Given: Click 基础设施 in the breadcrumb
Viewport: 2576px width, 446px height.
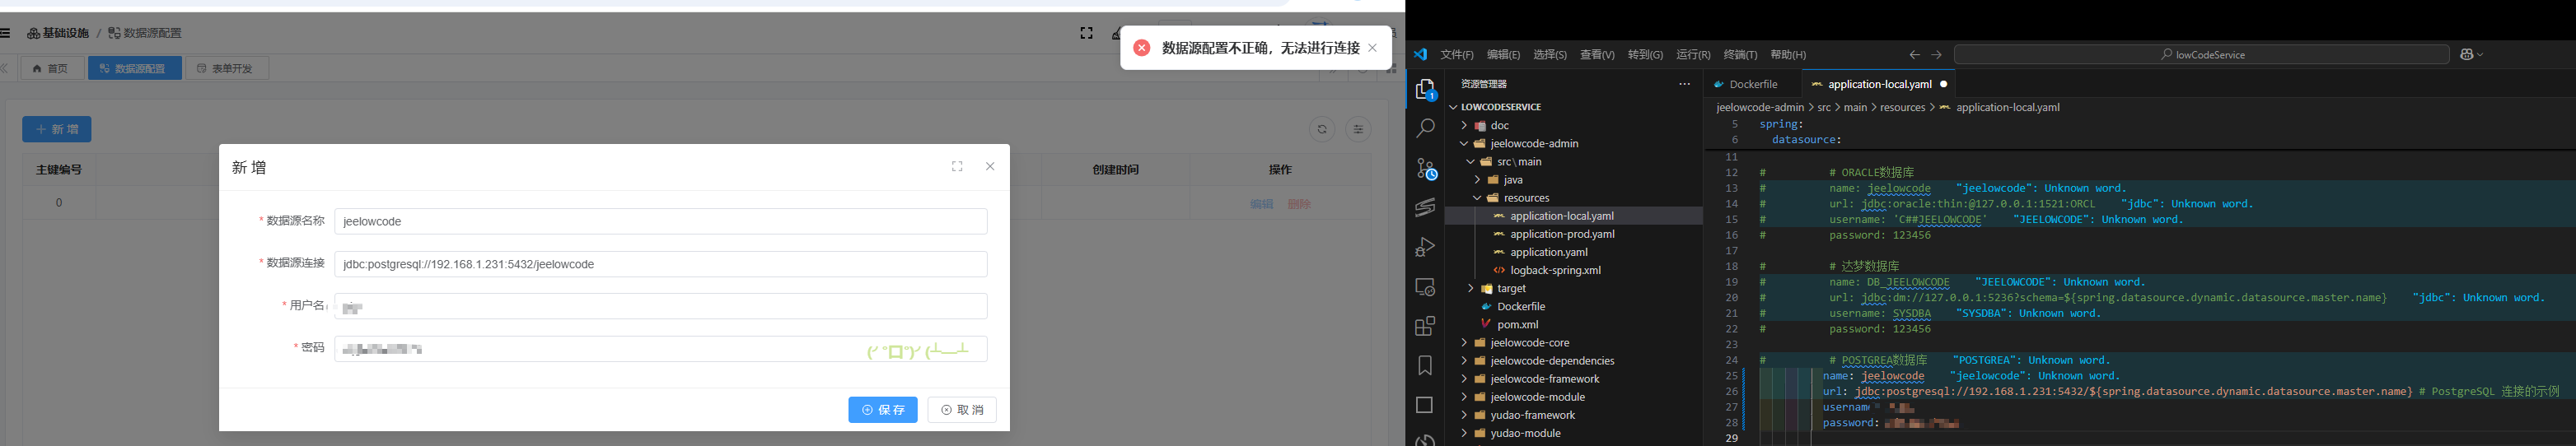Looking at the screenshot, I should (58, 33).
